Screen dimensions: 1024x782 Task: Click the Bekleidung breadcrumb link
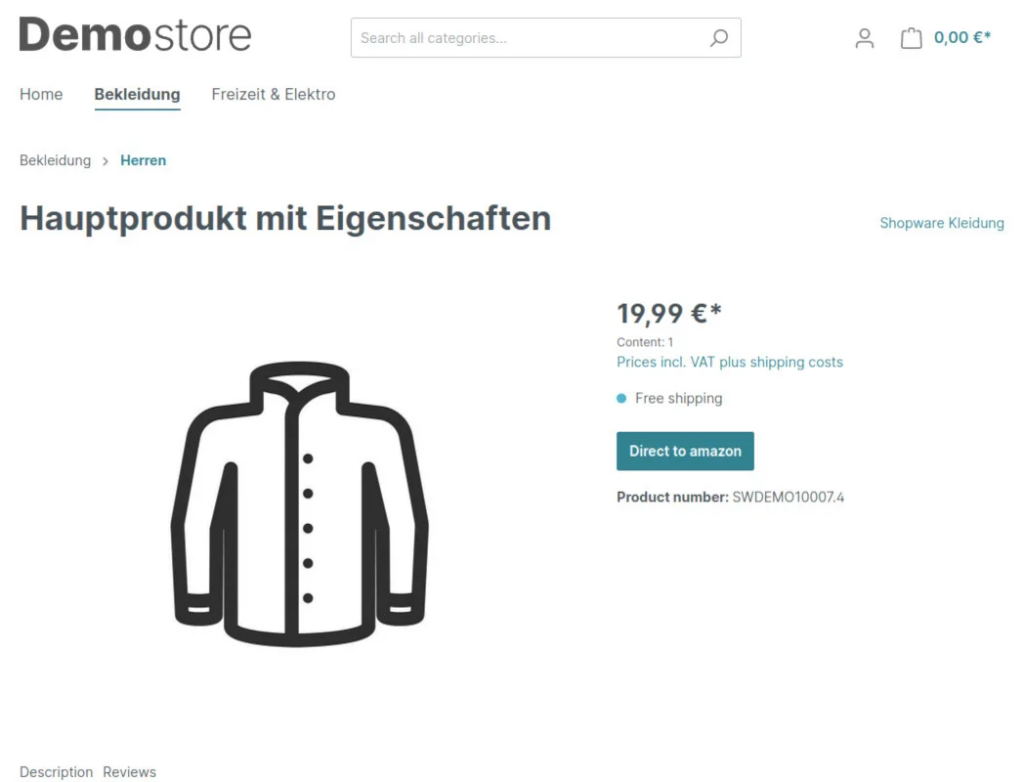(55, 160)
